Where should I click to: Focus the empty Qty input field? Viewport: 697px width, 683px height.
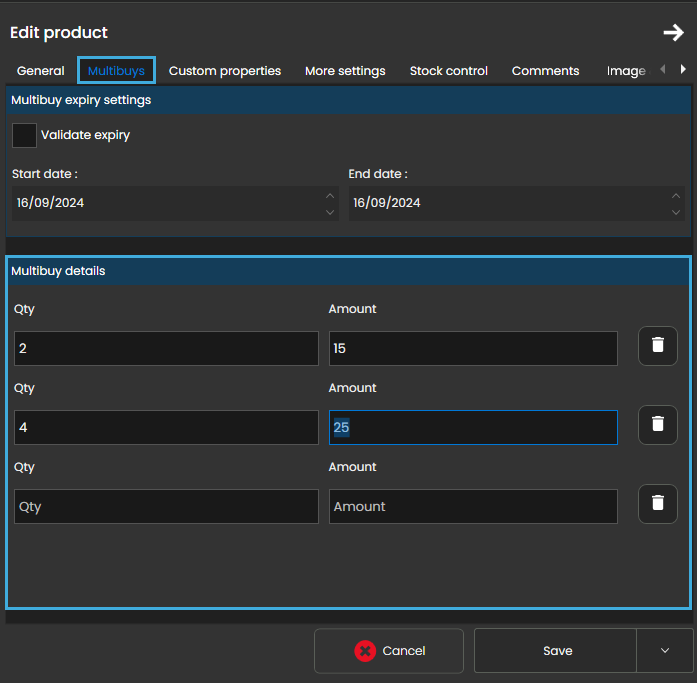(x=166, y=507)
